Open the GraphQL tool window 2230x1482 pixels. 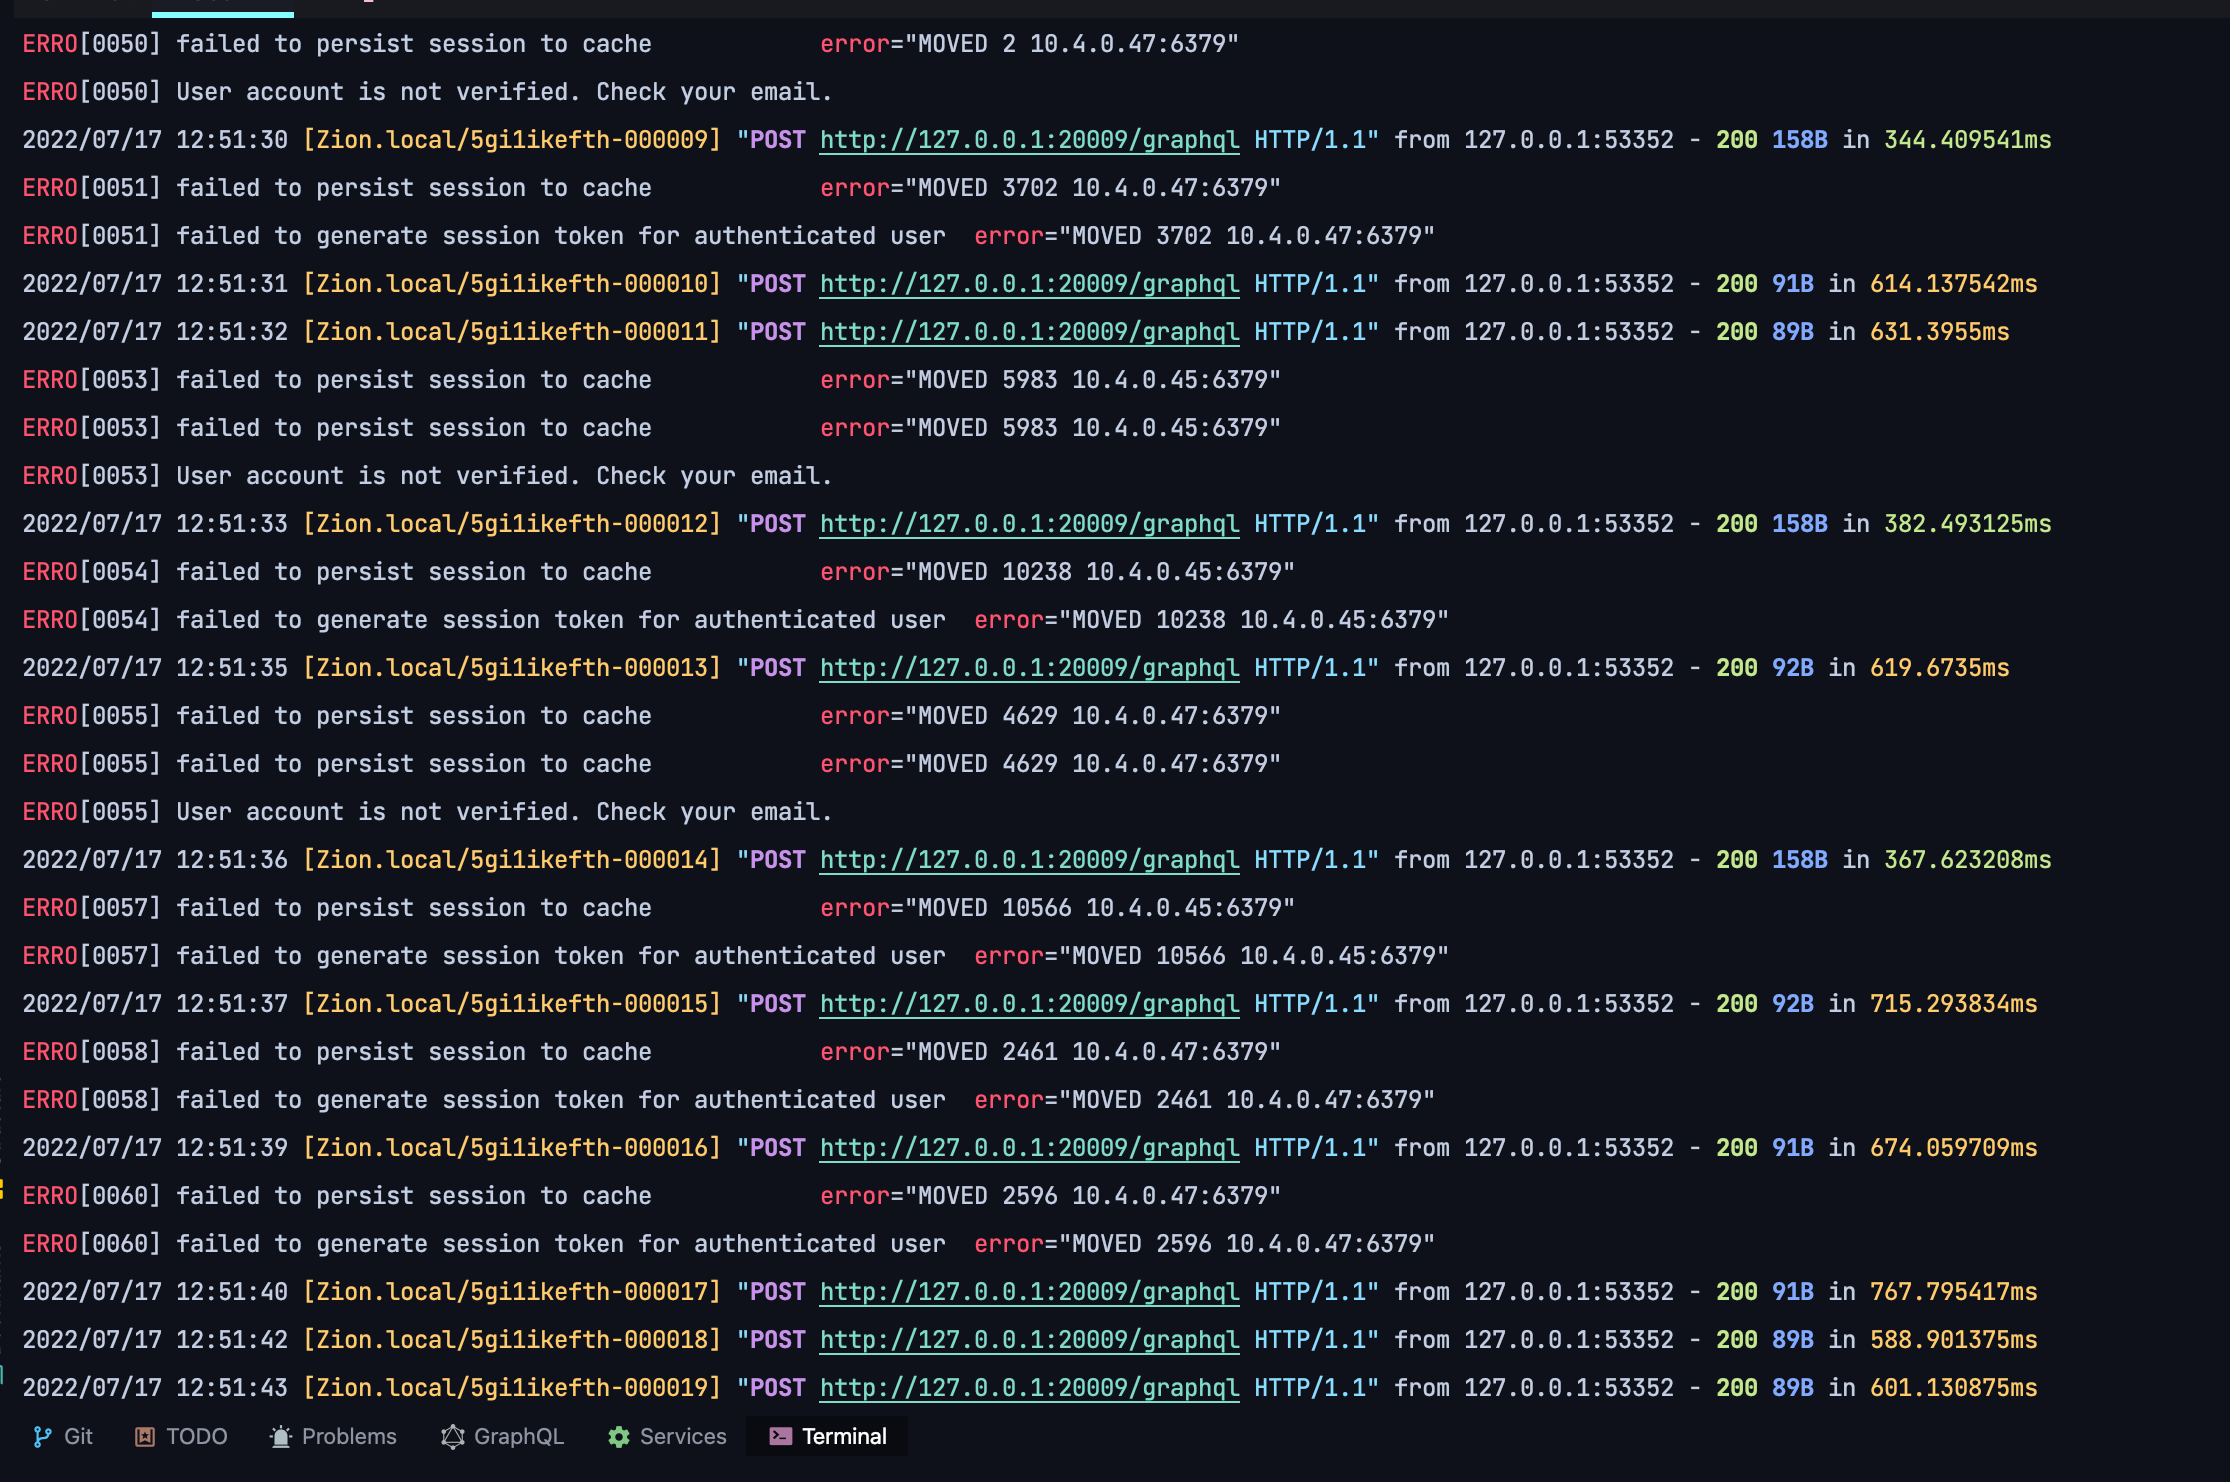502,1436
